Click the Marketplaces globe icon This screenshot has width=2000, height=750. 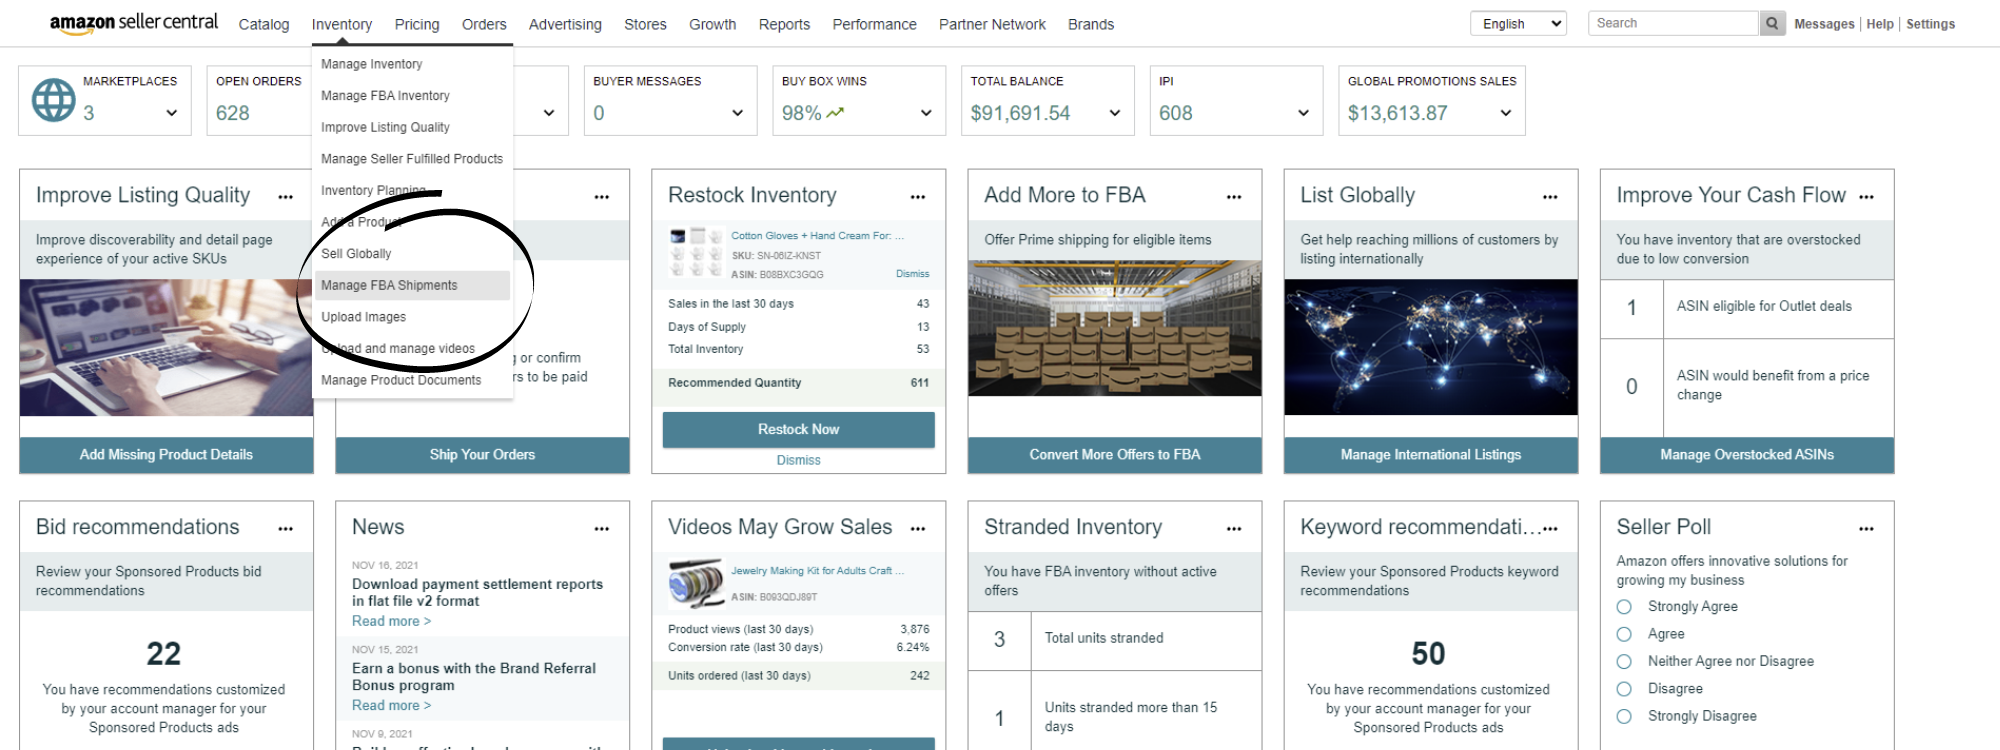pos(53,100)
